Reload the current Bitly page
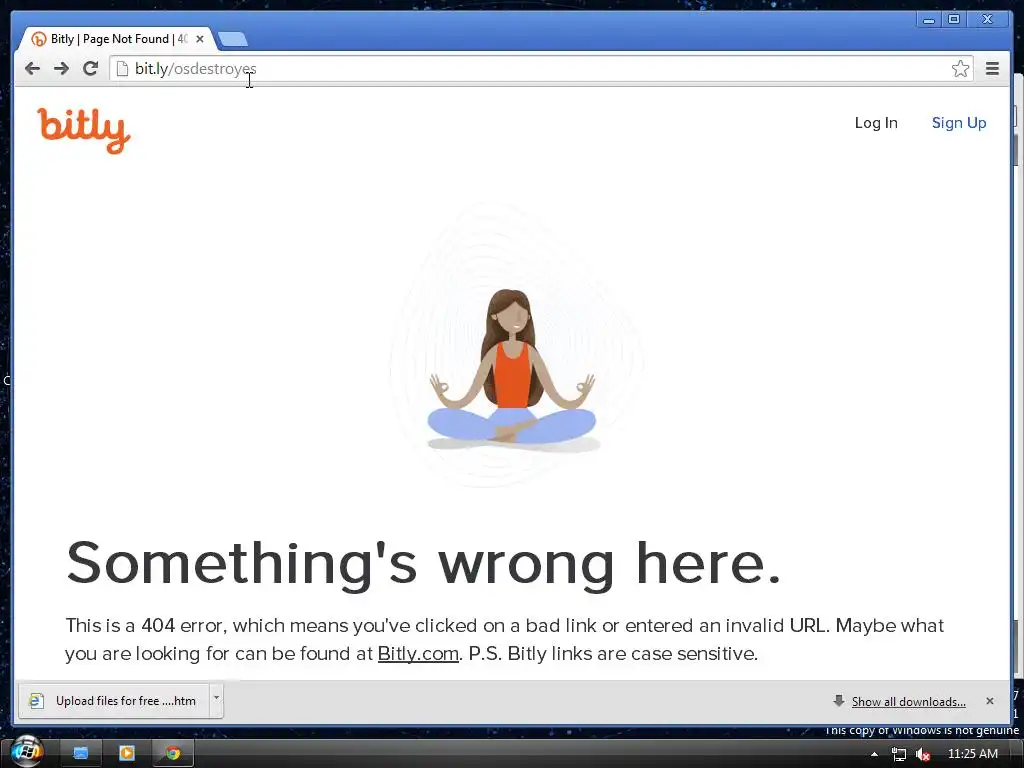Screen dimensions: 1024x768 tap(91, 69)
